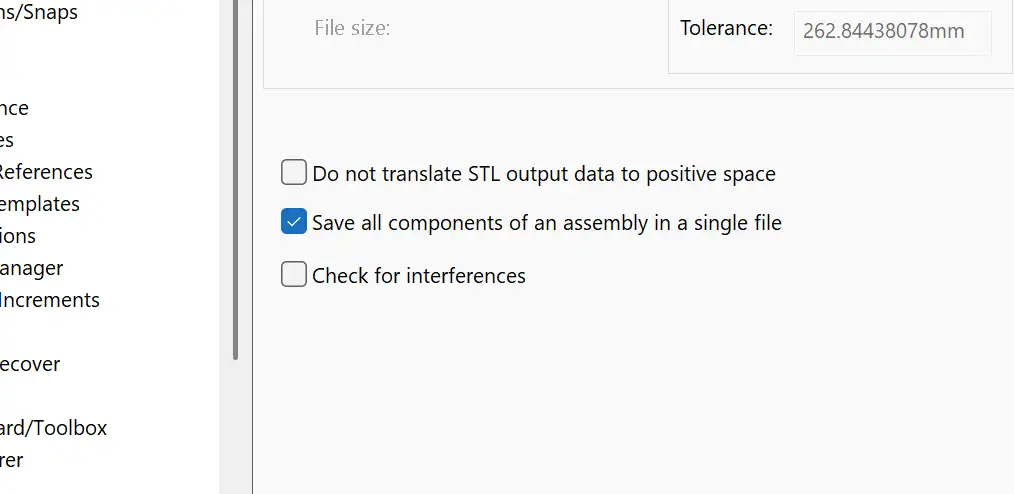Select the FeatureManager options entry
This screenshot has width=1014, height=494.
tap(31, 268)
